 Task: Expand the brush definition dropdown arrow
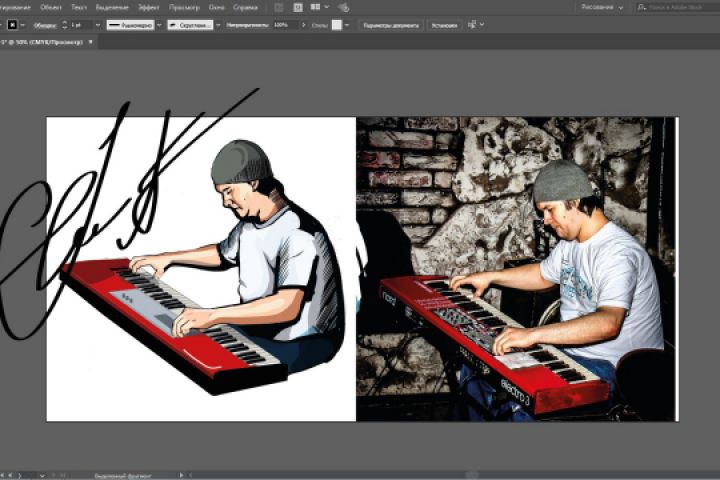[218, 25]
